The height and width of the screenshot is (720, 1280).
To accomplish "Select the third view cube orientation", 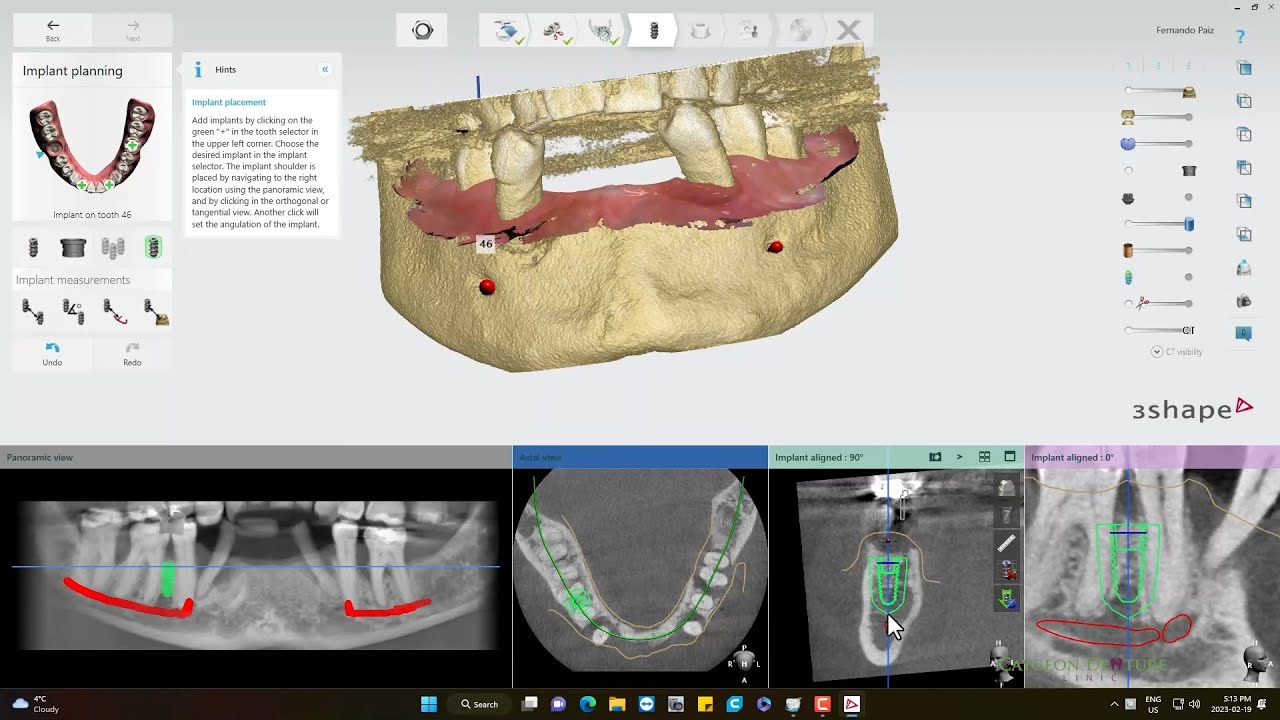I will (1244, 134).
